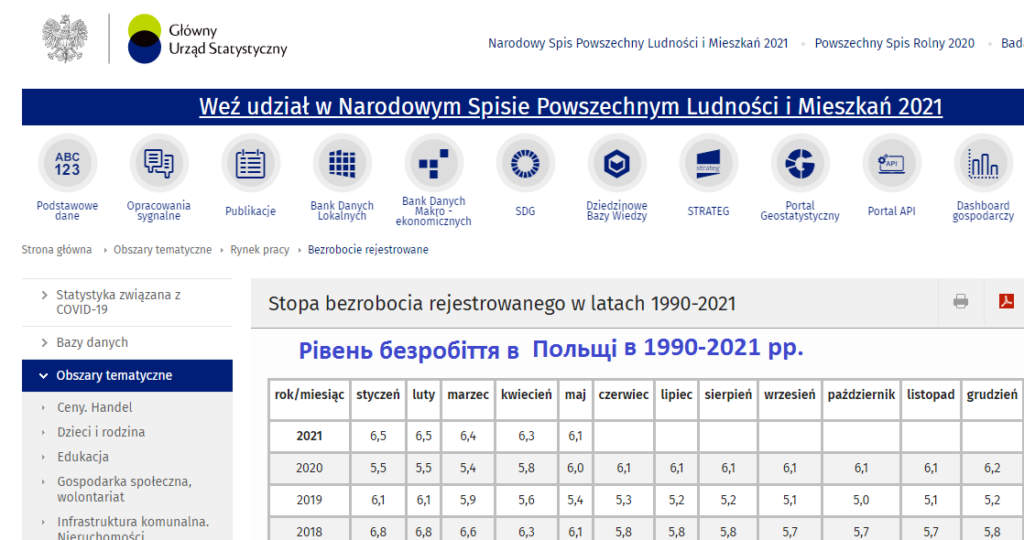
Task: Open the Dashboard gospodarczy icon
Action: 983,163
